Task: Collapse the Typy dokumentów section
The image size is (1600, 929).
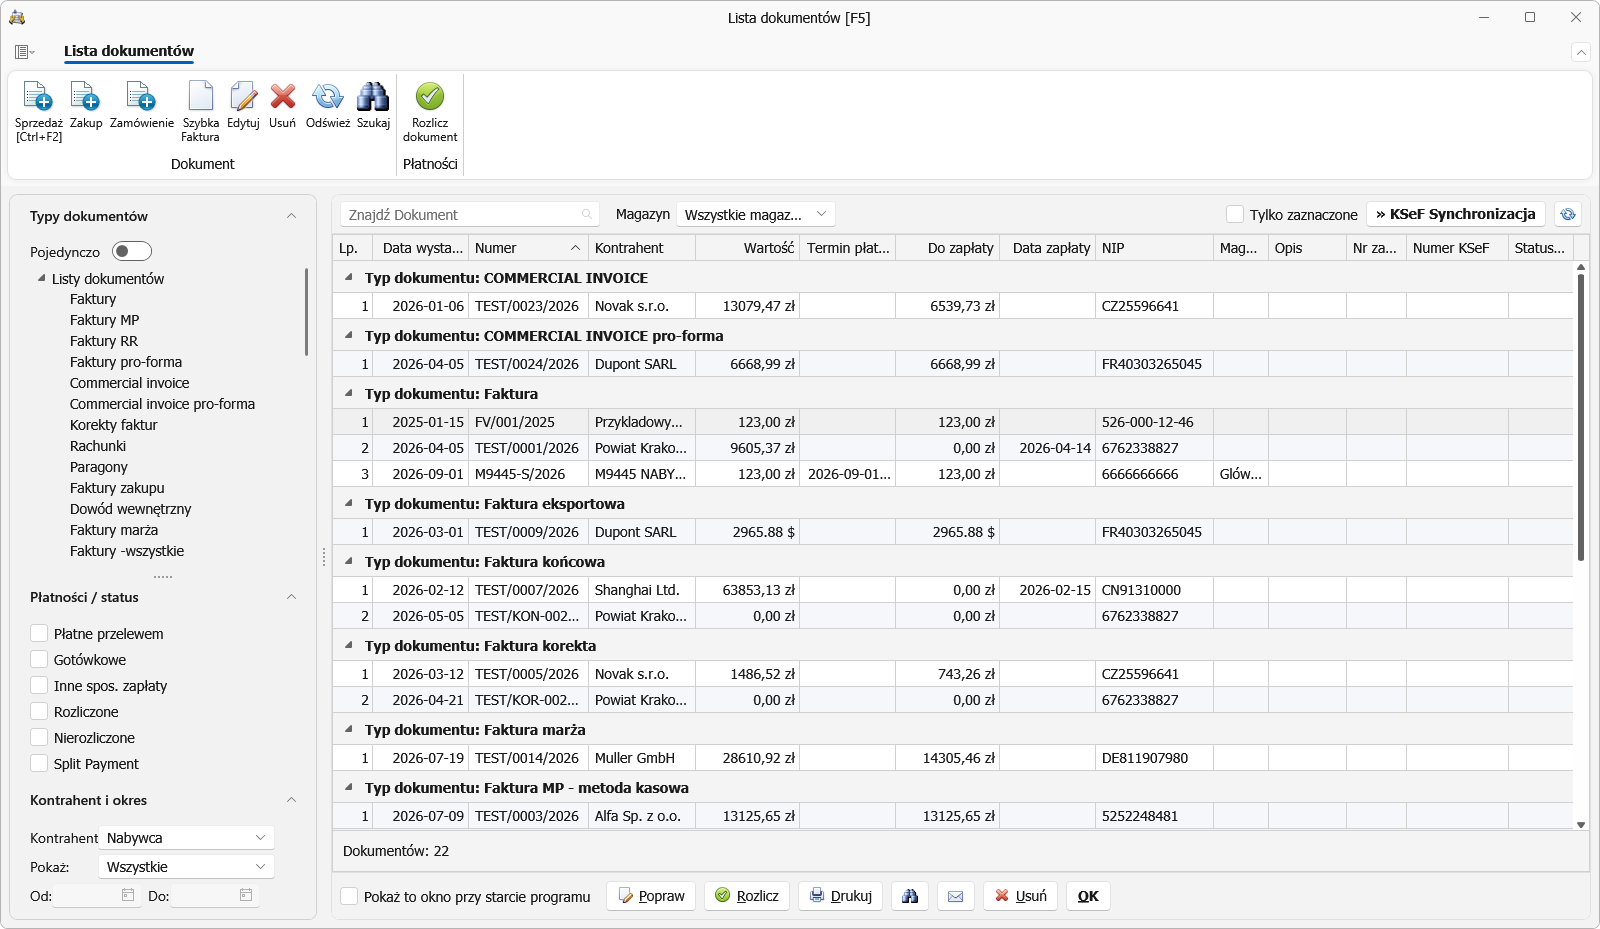Action: pos(291,216)
